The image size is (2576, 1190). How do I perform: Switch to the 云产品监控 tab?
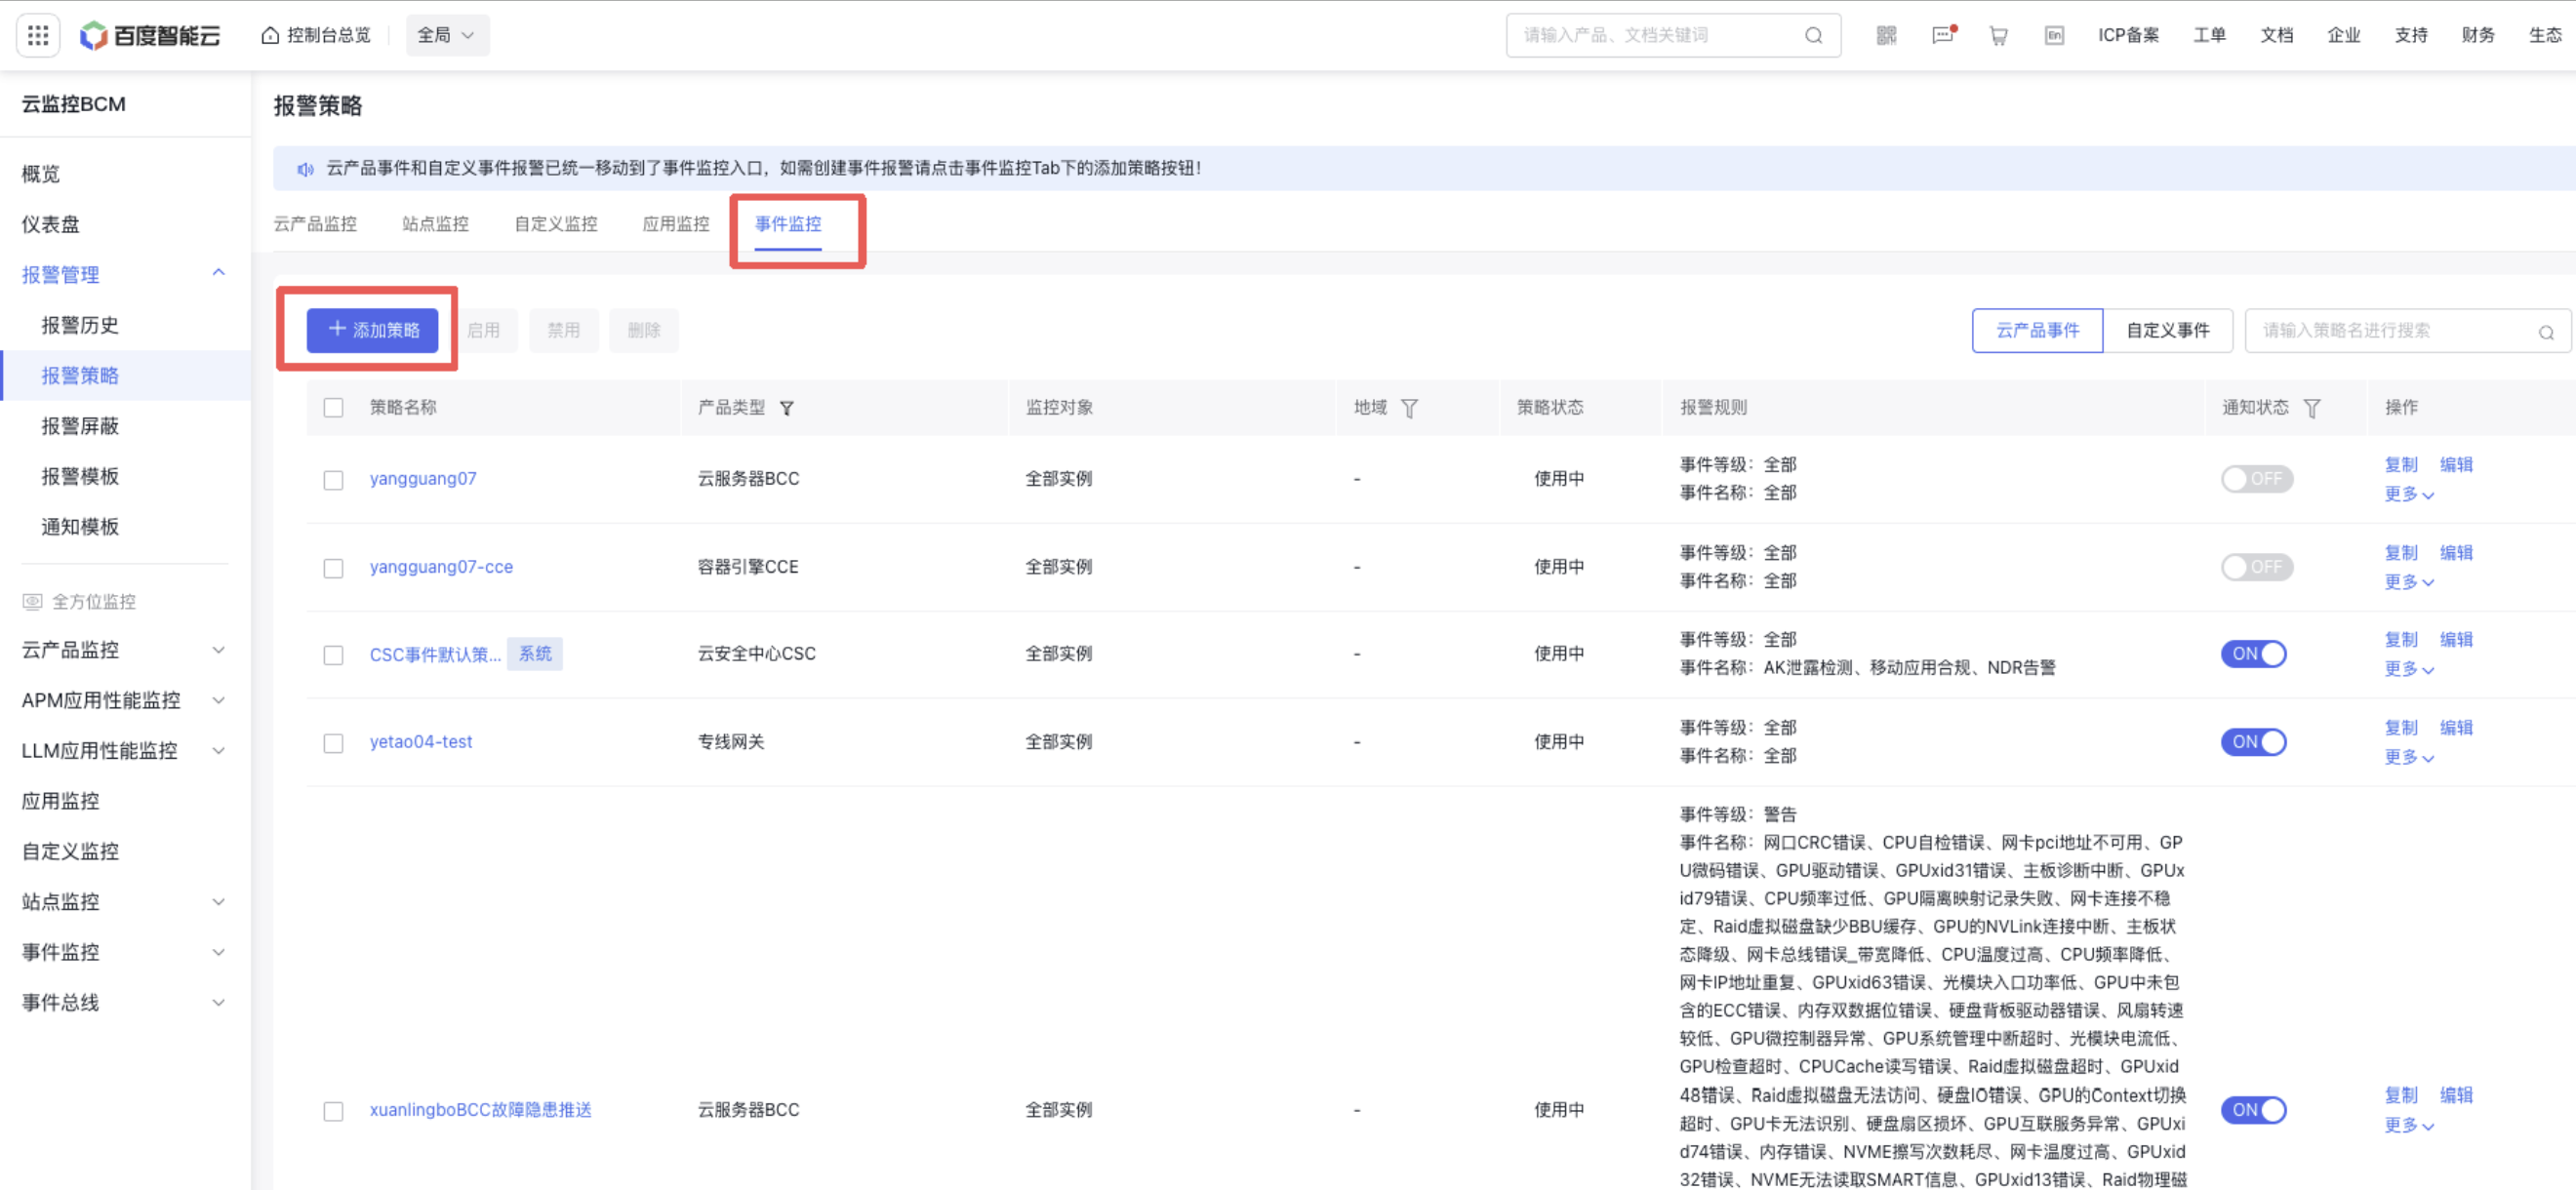[315, 224]
